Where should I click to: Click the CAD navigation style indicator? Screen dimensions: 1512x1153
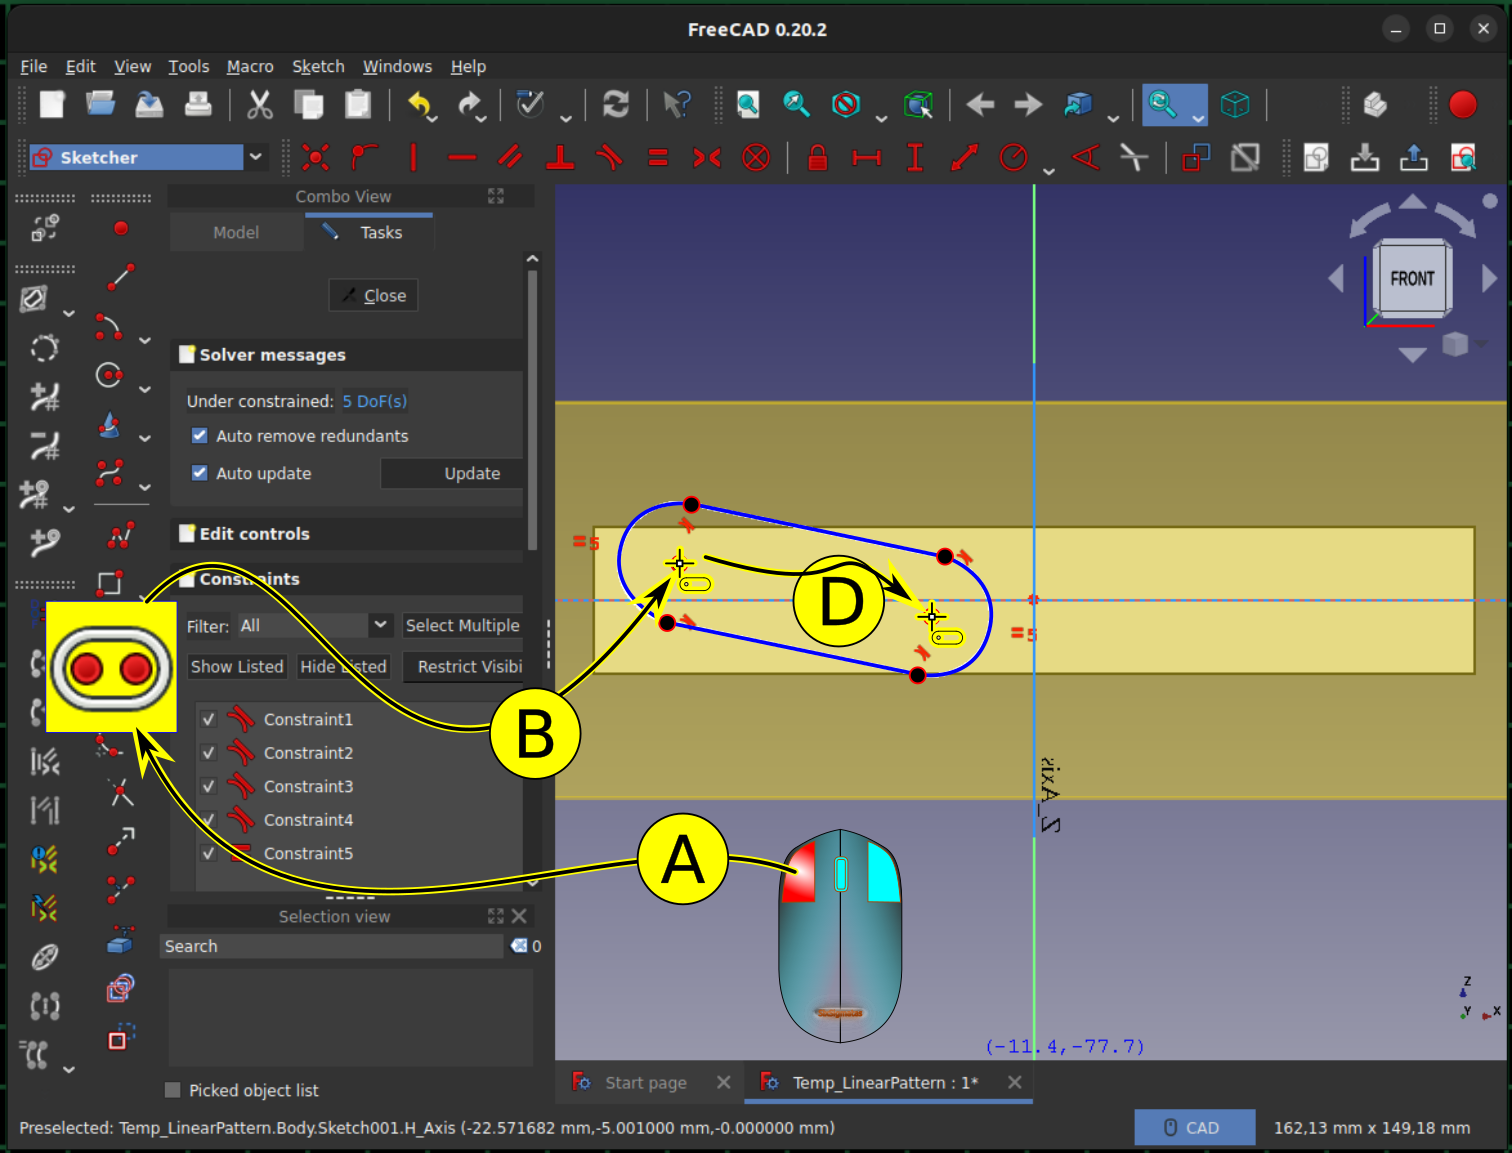tap(1194, 1127)
